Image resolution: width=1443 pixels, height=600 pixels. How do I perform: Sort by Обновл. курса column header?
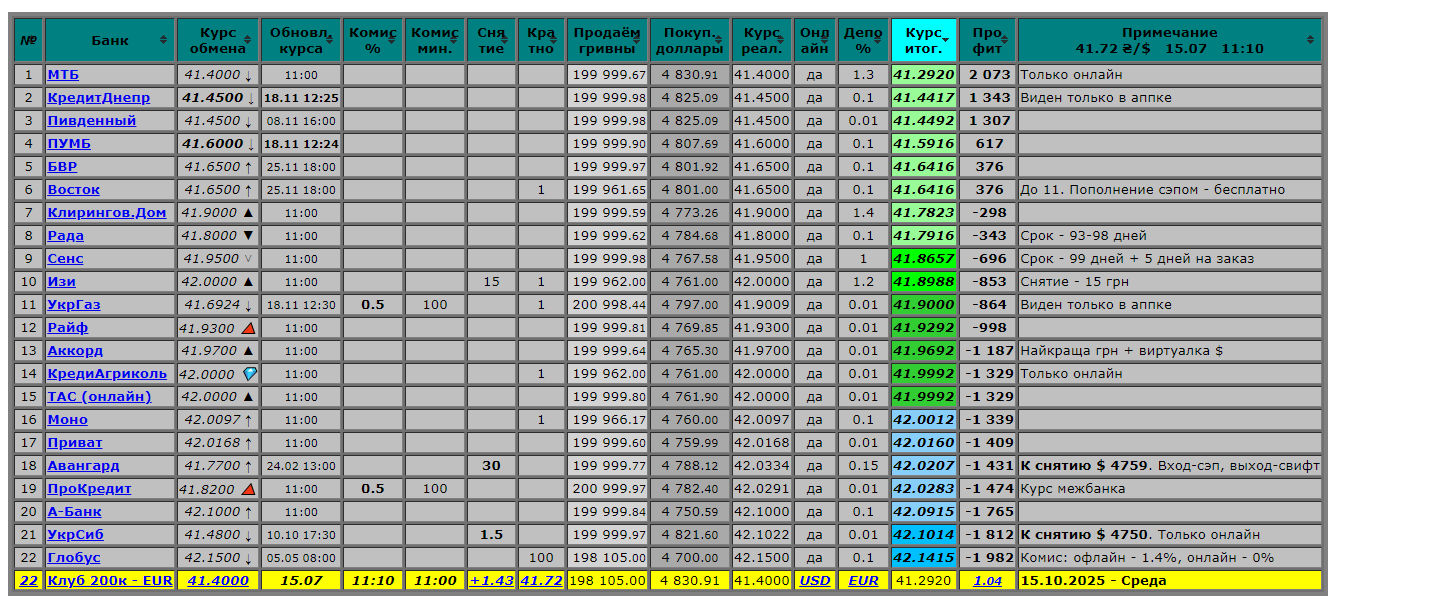301,40
